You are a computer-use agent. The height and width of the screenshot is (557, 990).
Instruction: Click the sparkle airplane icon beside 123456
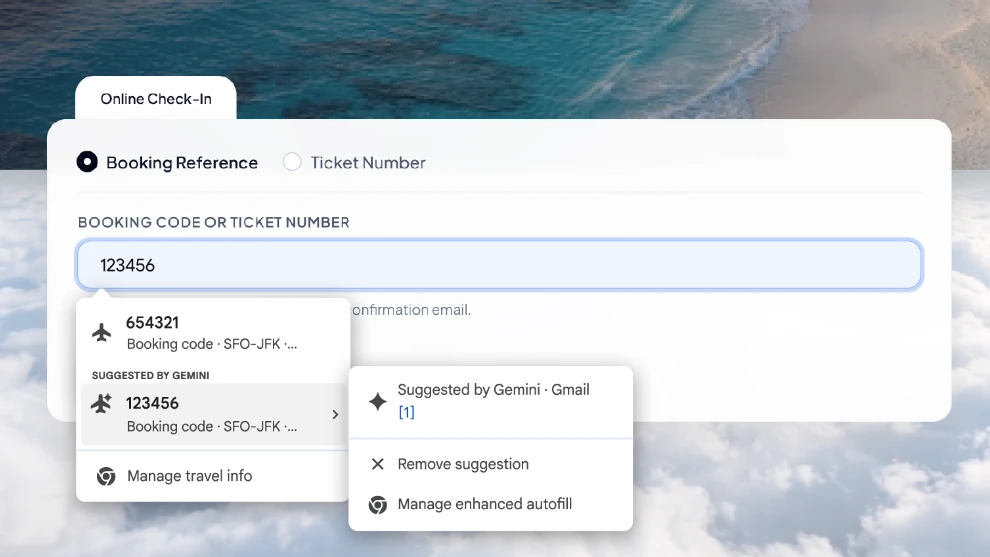tap(102, 403)
